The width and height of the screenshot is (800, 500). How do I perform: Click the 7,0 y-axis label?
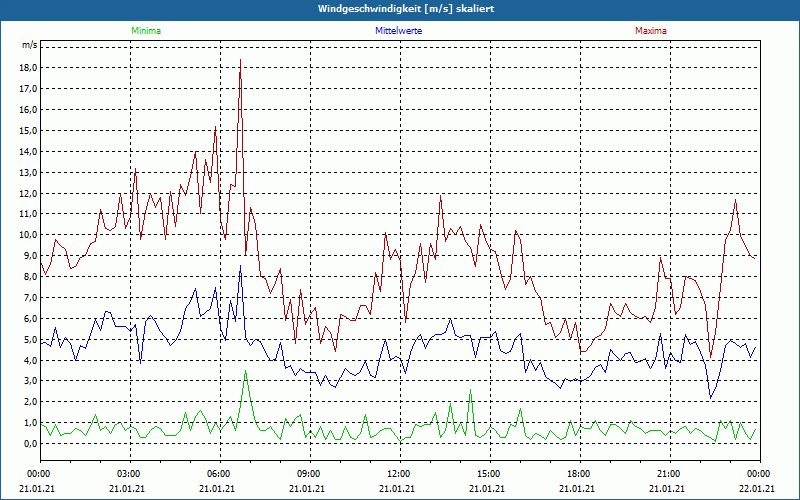[x=31, y=297]
